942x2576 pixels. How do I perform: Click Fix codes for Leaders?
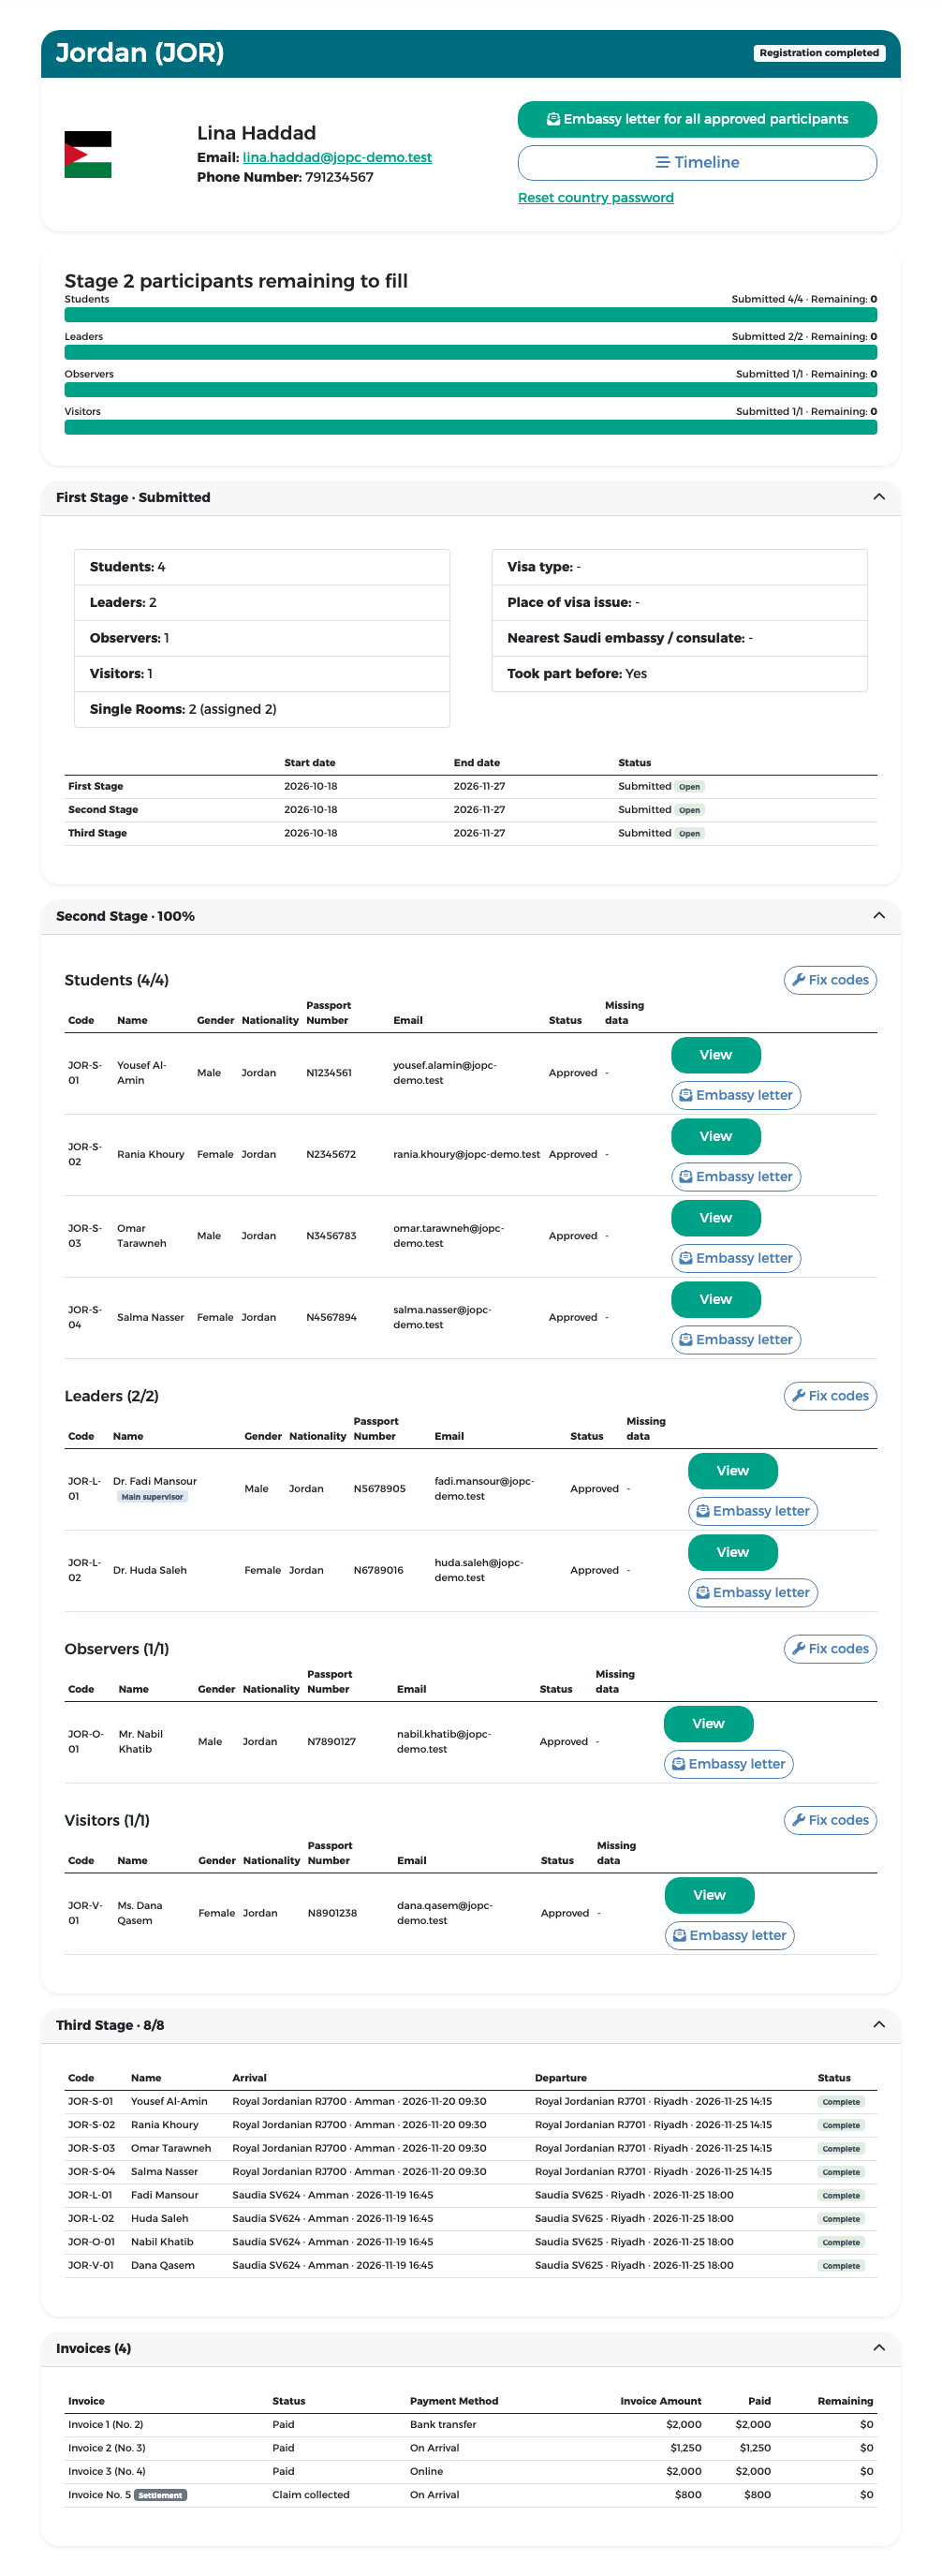pyautogui.click(x=830, y=1396)
